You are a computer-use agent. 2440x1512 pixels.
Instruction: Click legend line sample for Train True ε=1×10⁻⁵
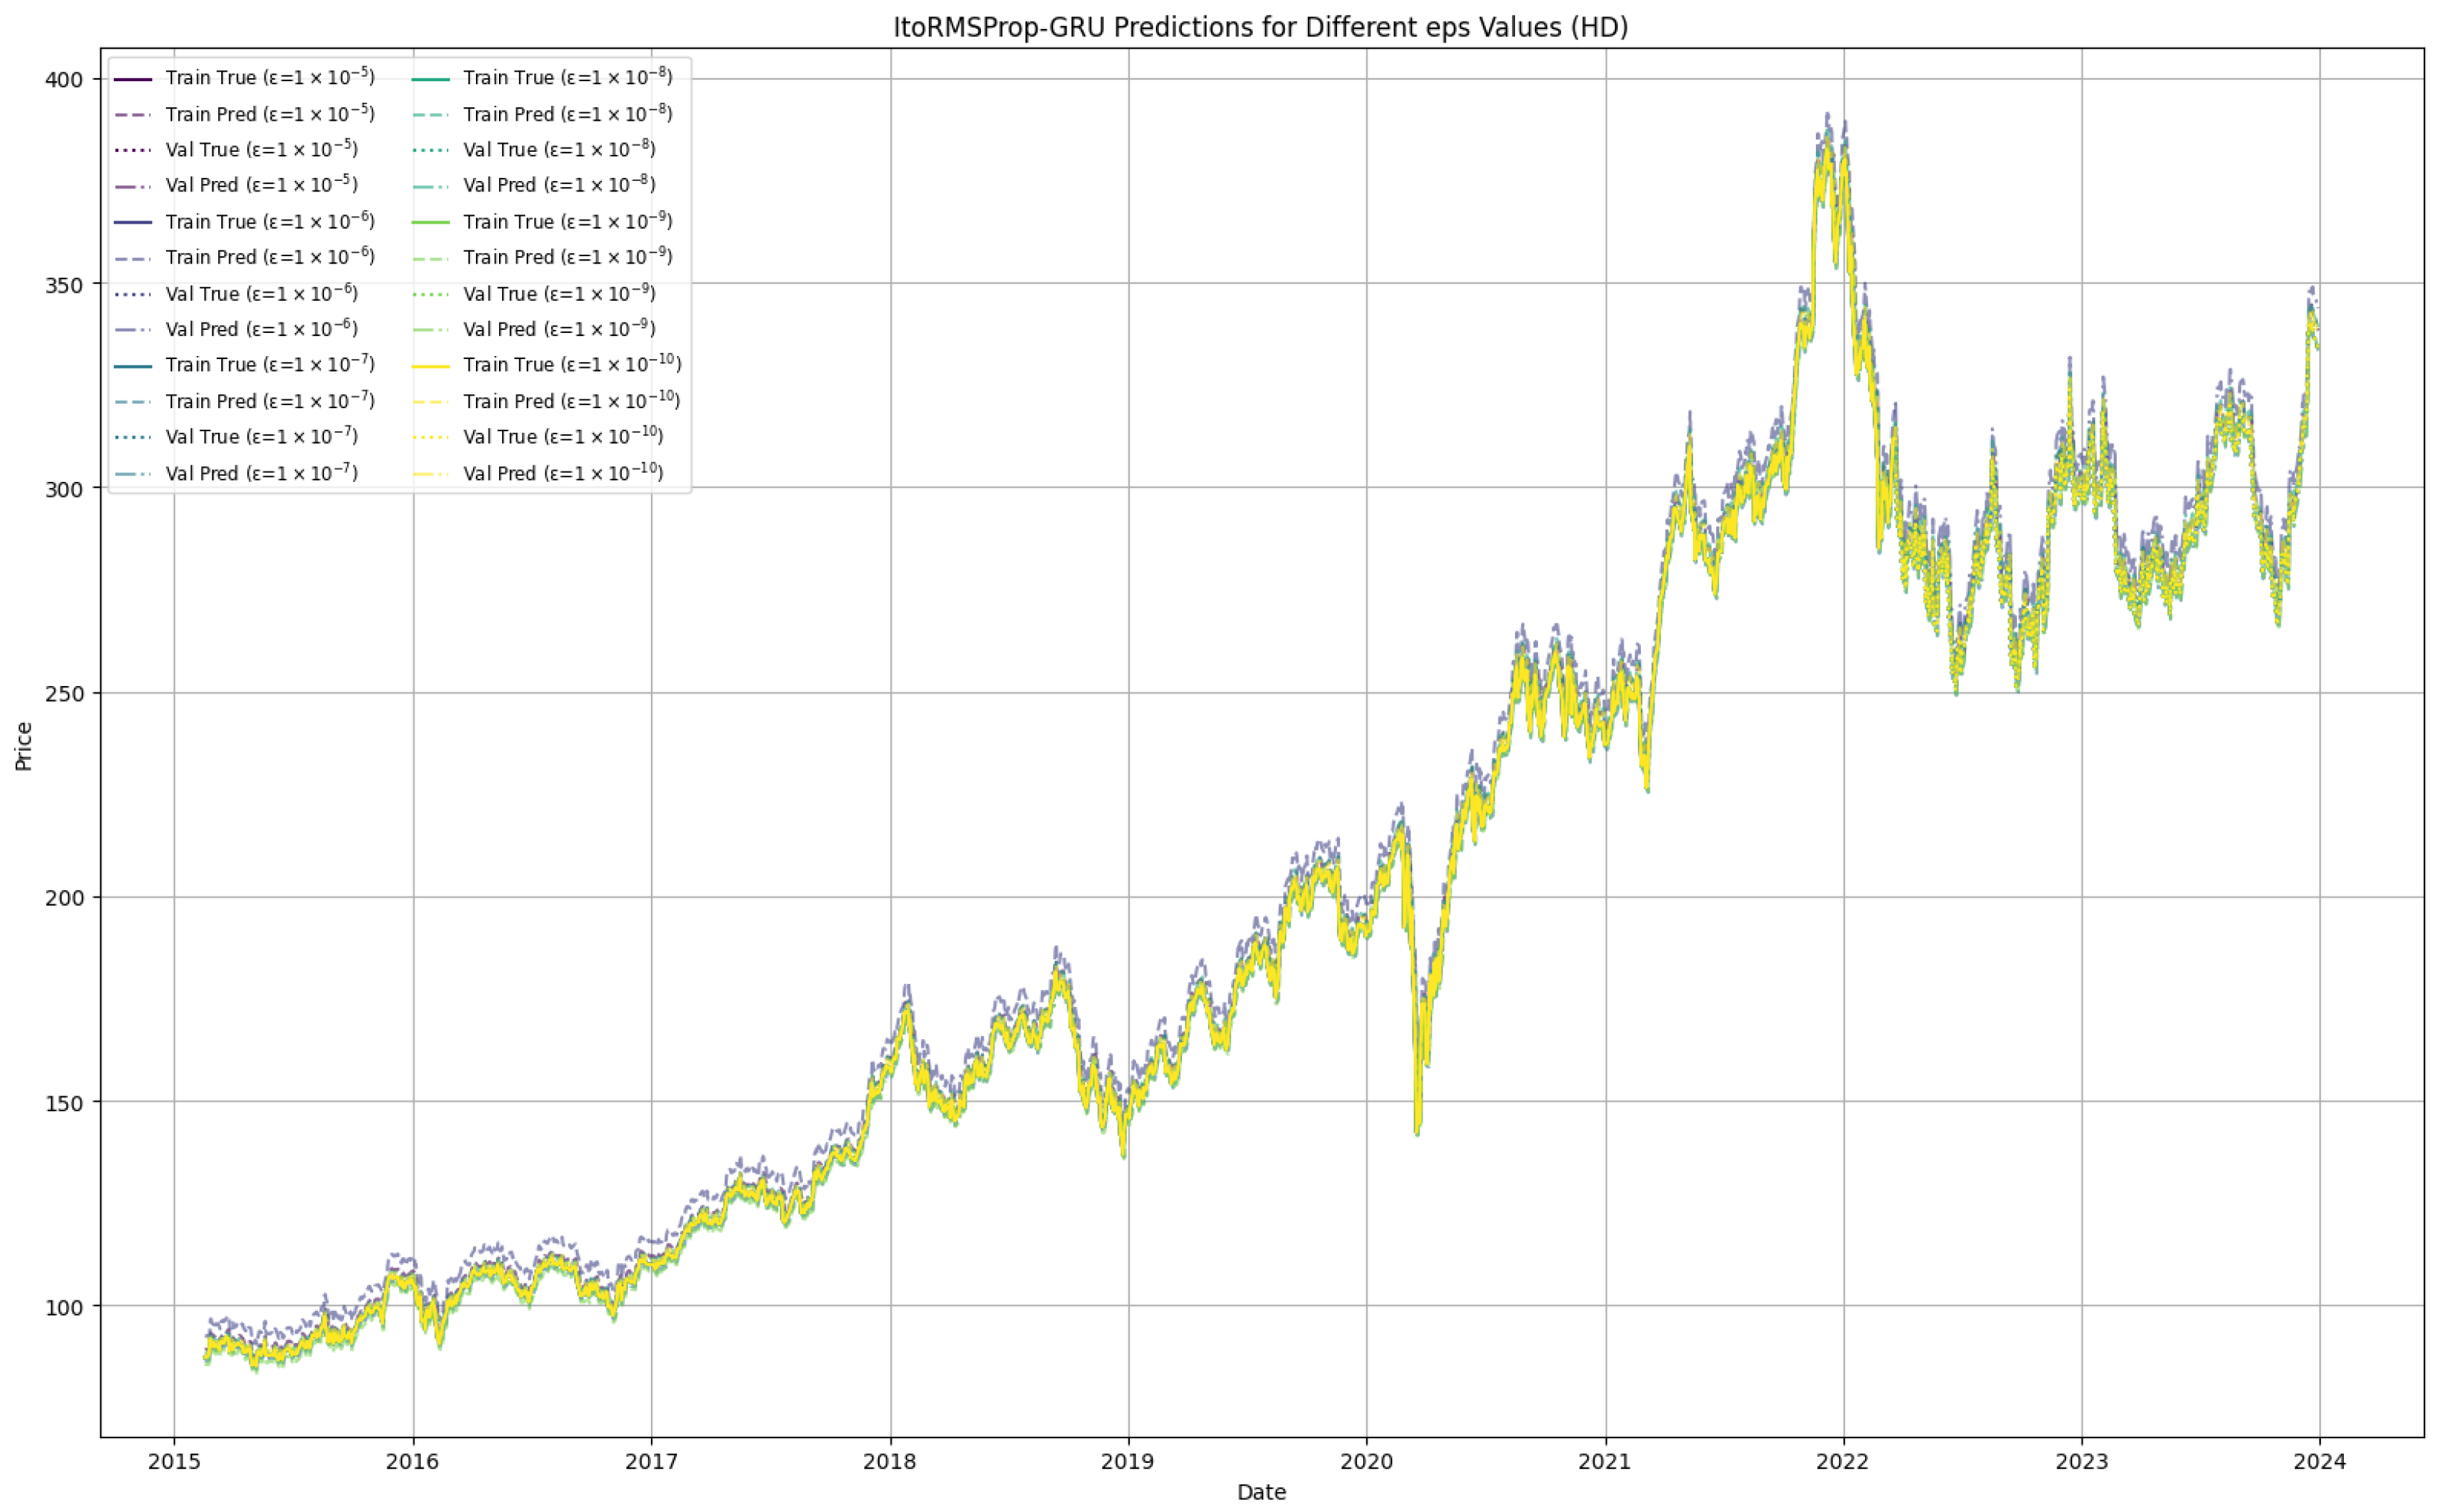coord(133,78)
